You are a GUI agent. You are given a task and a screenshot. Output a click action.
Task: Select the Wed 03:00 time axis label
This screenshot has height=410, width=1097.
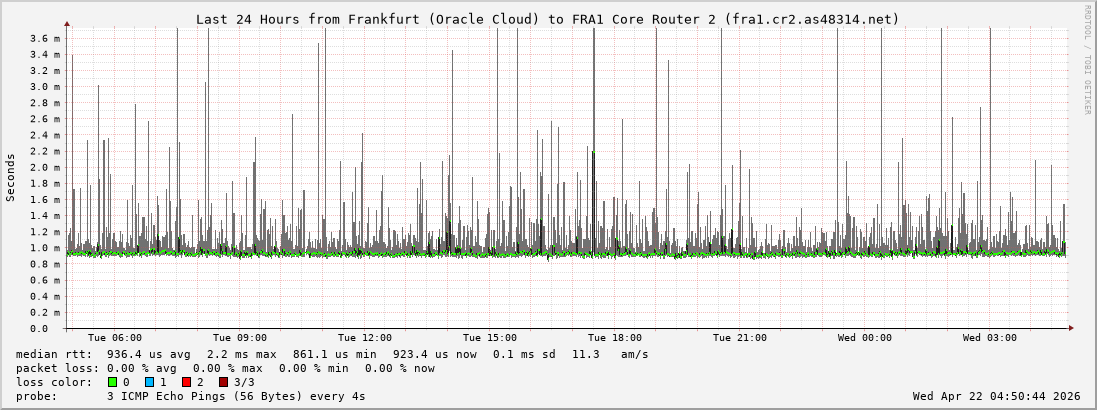tap(990, 338)
